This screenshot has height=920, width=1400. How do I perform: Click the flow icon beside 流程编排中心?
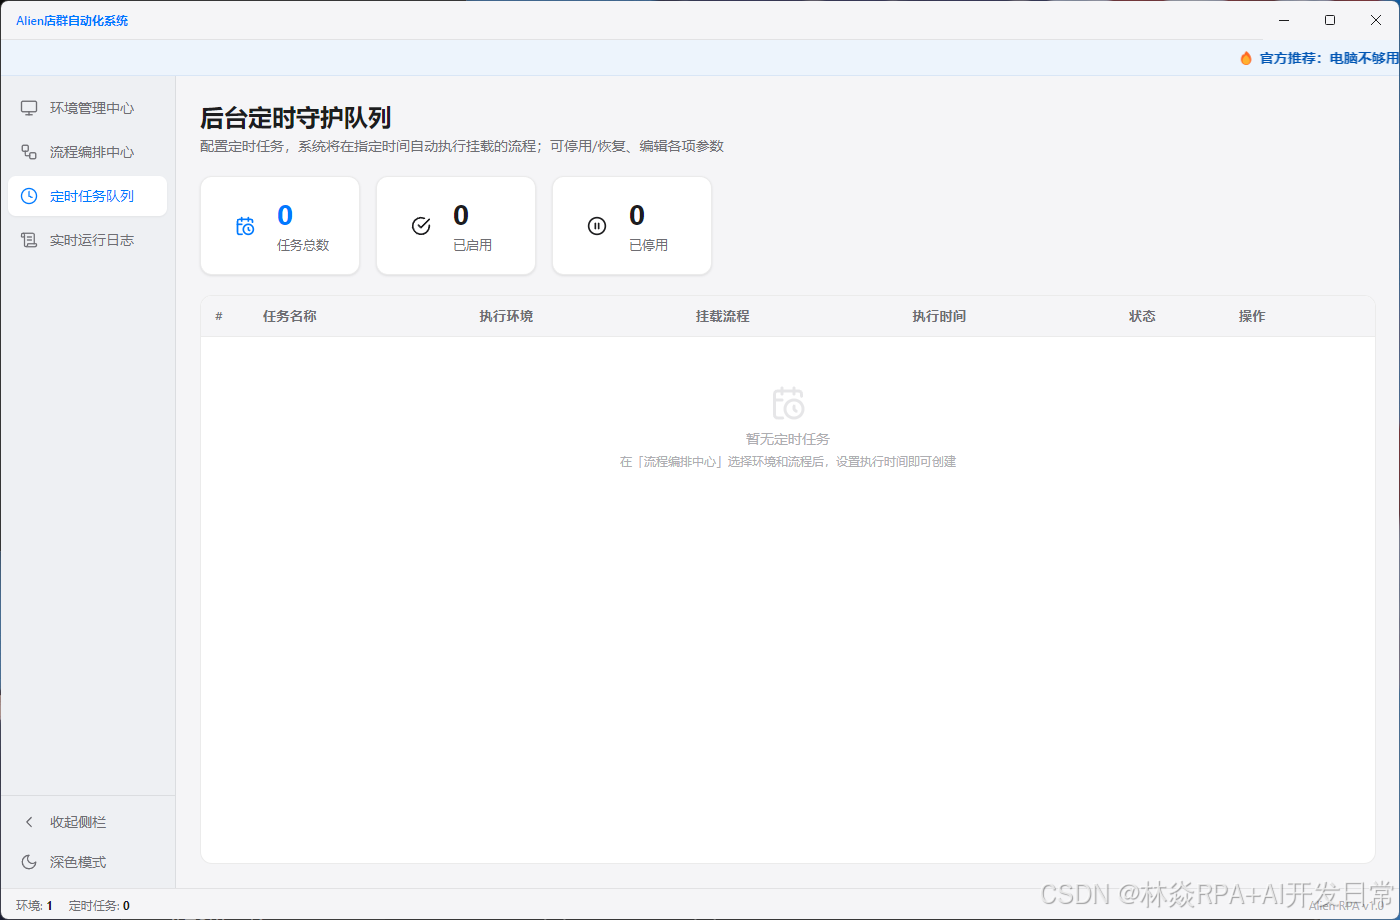click(29, 152)
